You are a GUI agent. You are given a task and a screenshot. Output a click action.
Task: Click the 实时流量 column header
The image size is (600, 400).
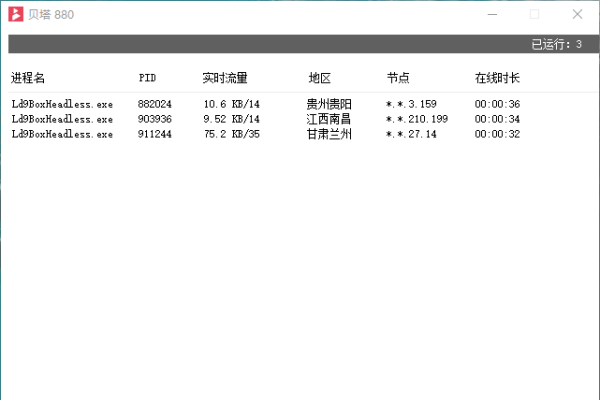click(x=225, y=78)
